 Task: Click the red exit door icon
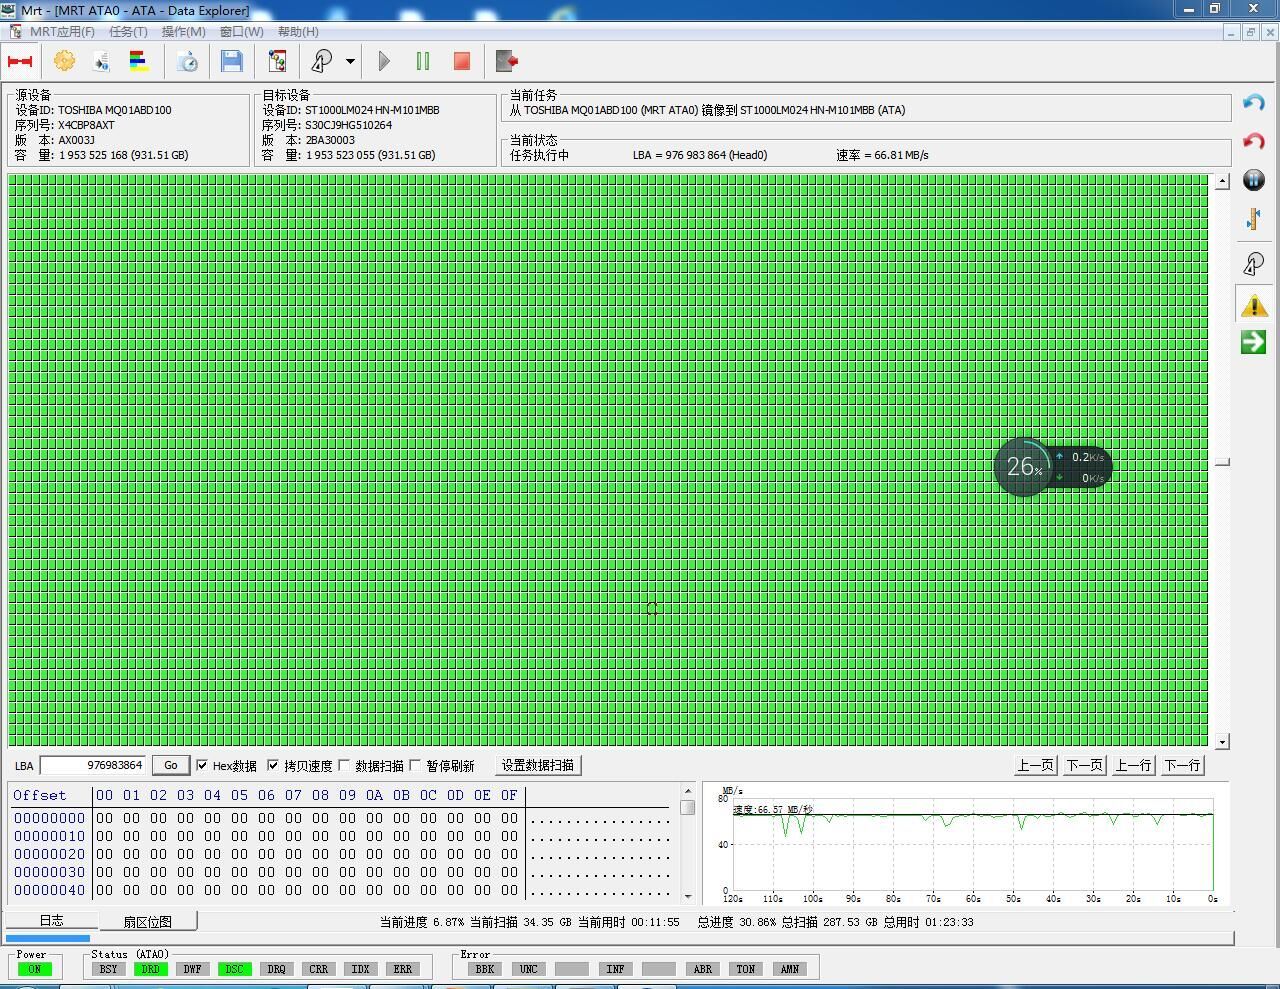(507, 61)
